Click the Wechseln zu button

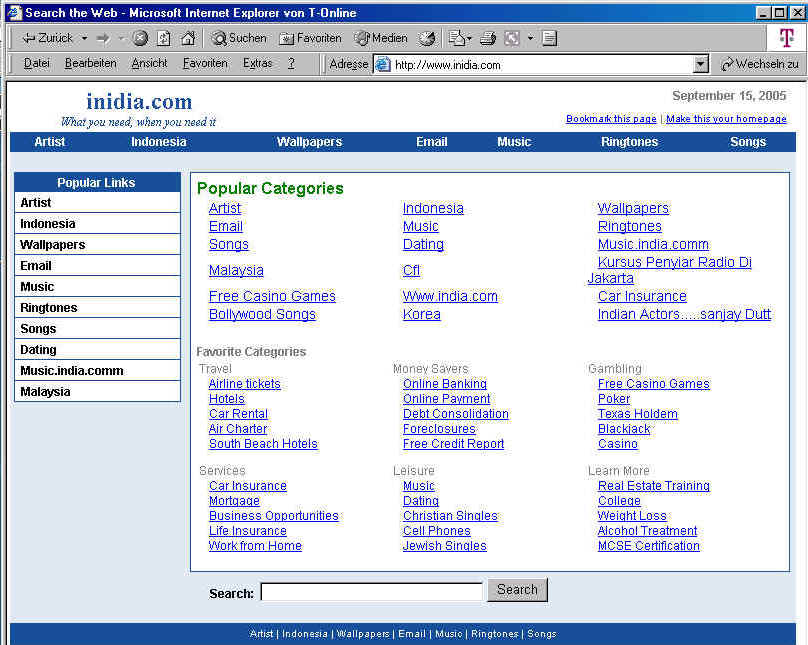[761, 64]
